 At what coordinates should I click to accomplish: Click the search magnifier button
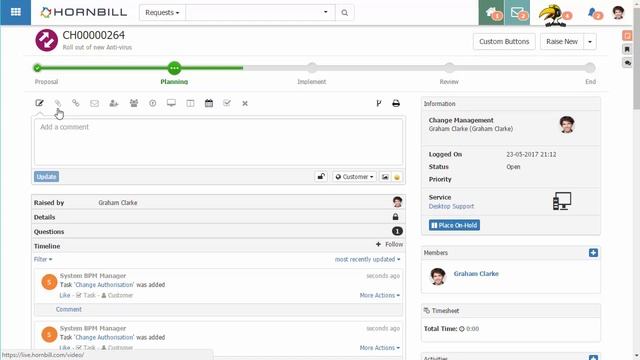[344, 13]
